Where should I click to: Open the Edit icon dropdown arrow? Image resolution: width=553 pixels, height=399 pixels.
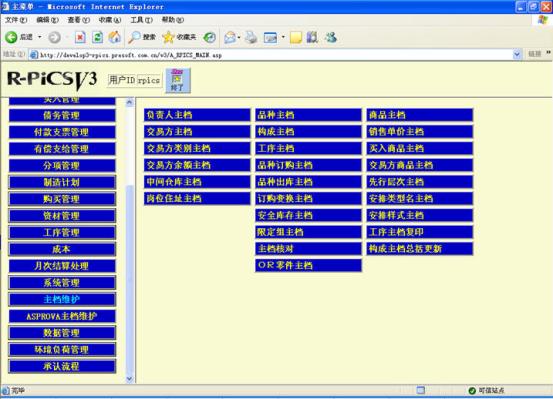[283, 37]
